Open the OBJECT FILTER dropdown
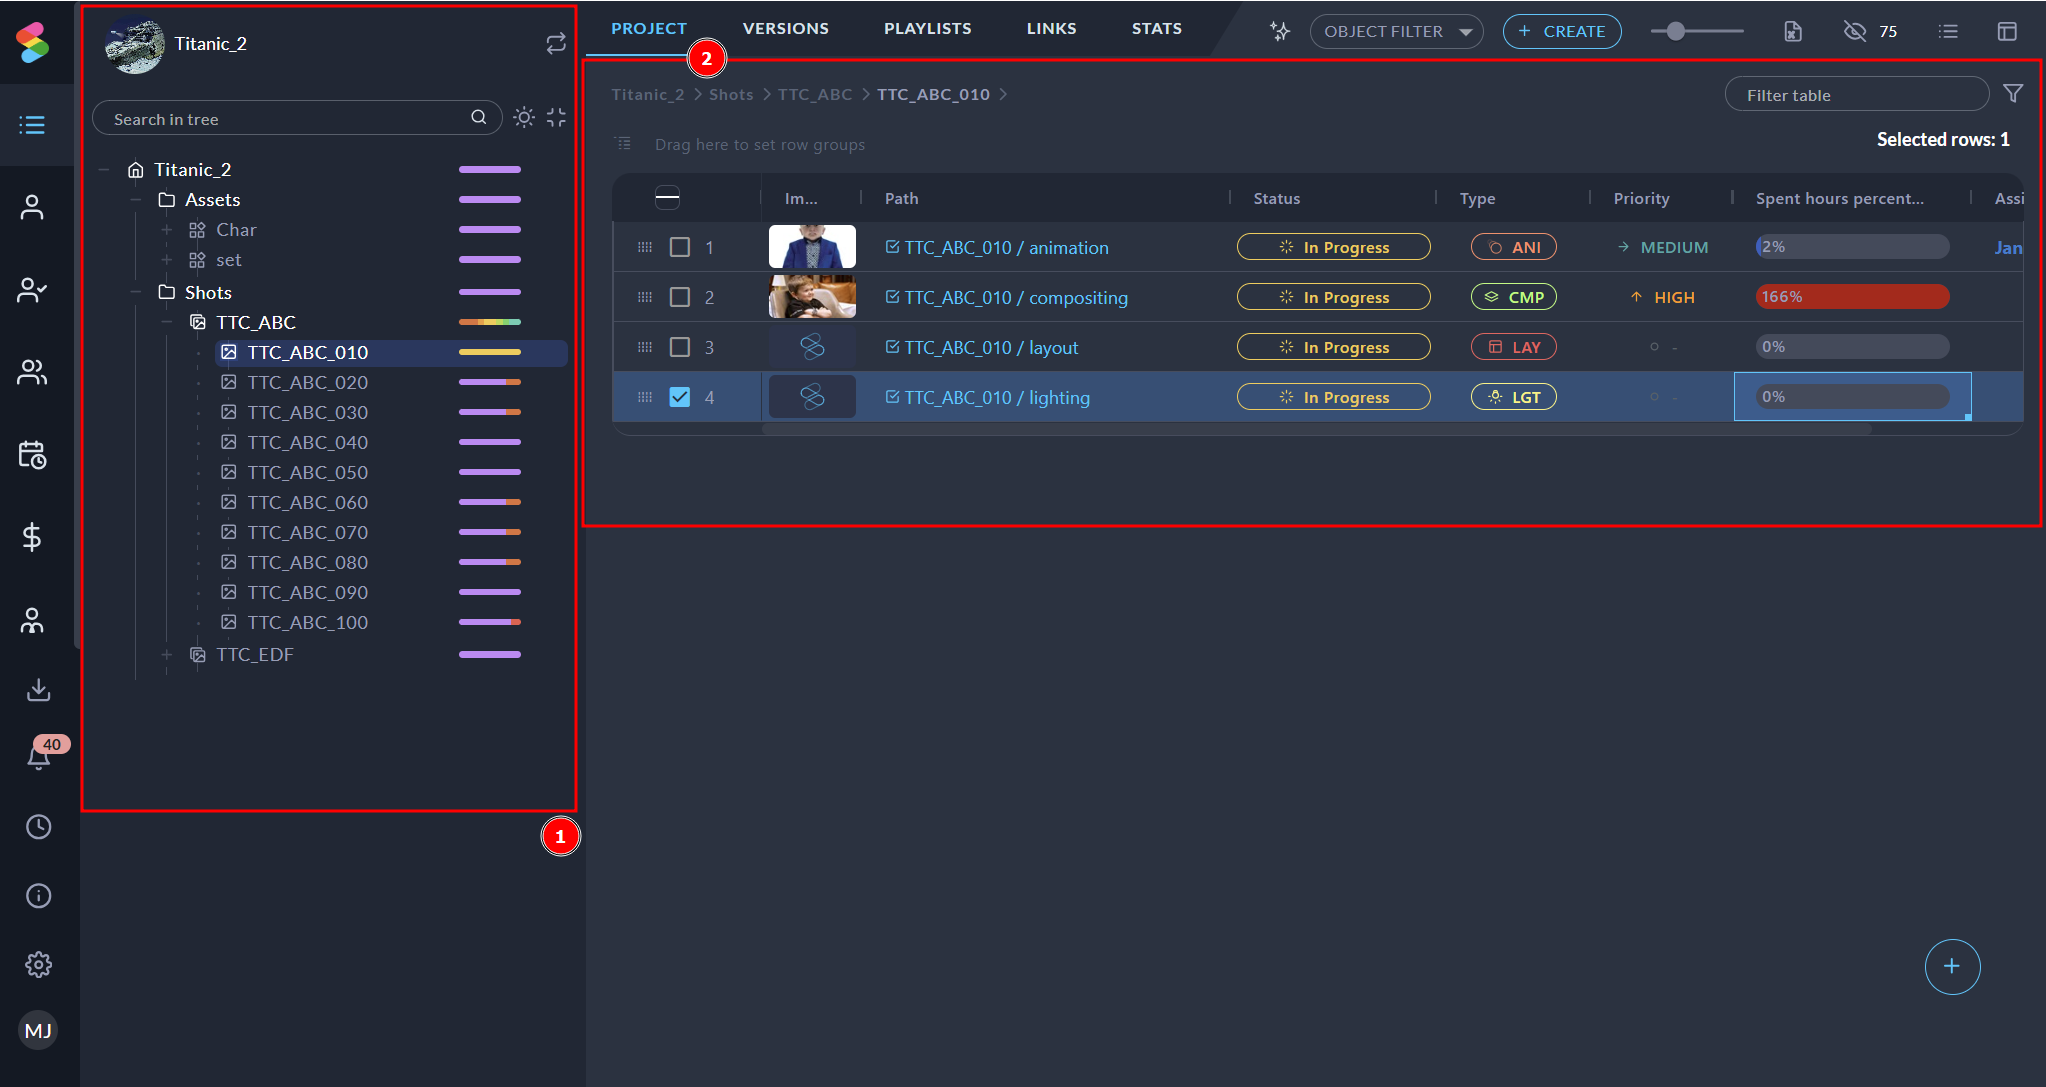This screenshot has width=2046, height=1087. [x=1396, y=31]
